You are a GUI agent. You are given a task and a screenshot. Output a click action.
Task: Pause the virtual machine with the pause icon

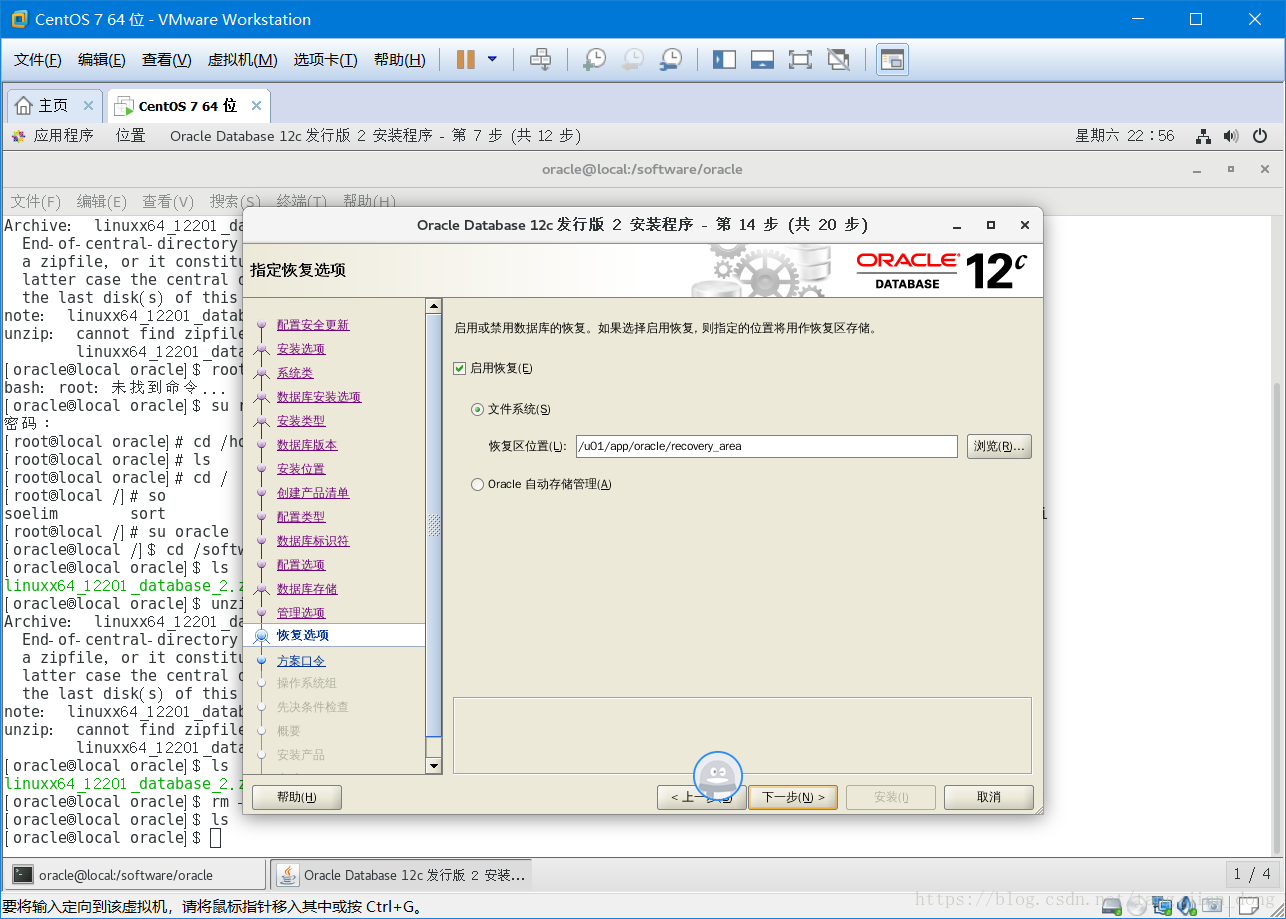(x=465, y=60)
